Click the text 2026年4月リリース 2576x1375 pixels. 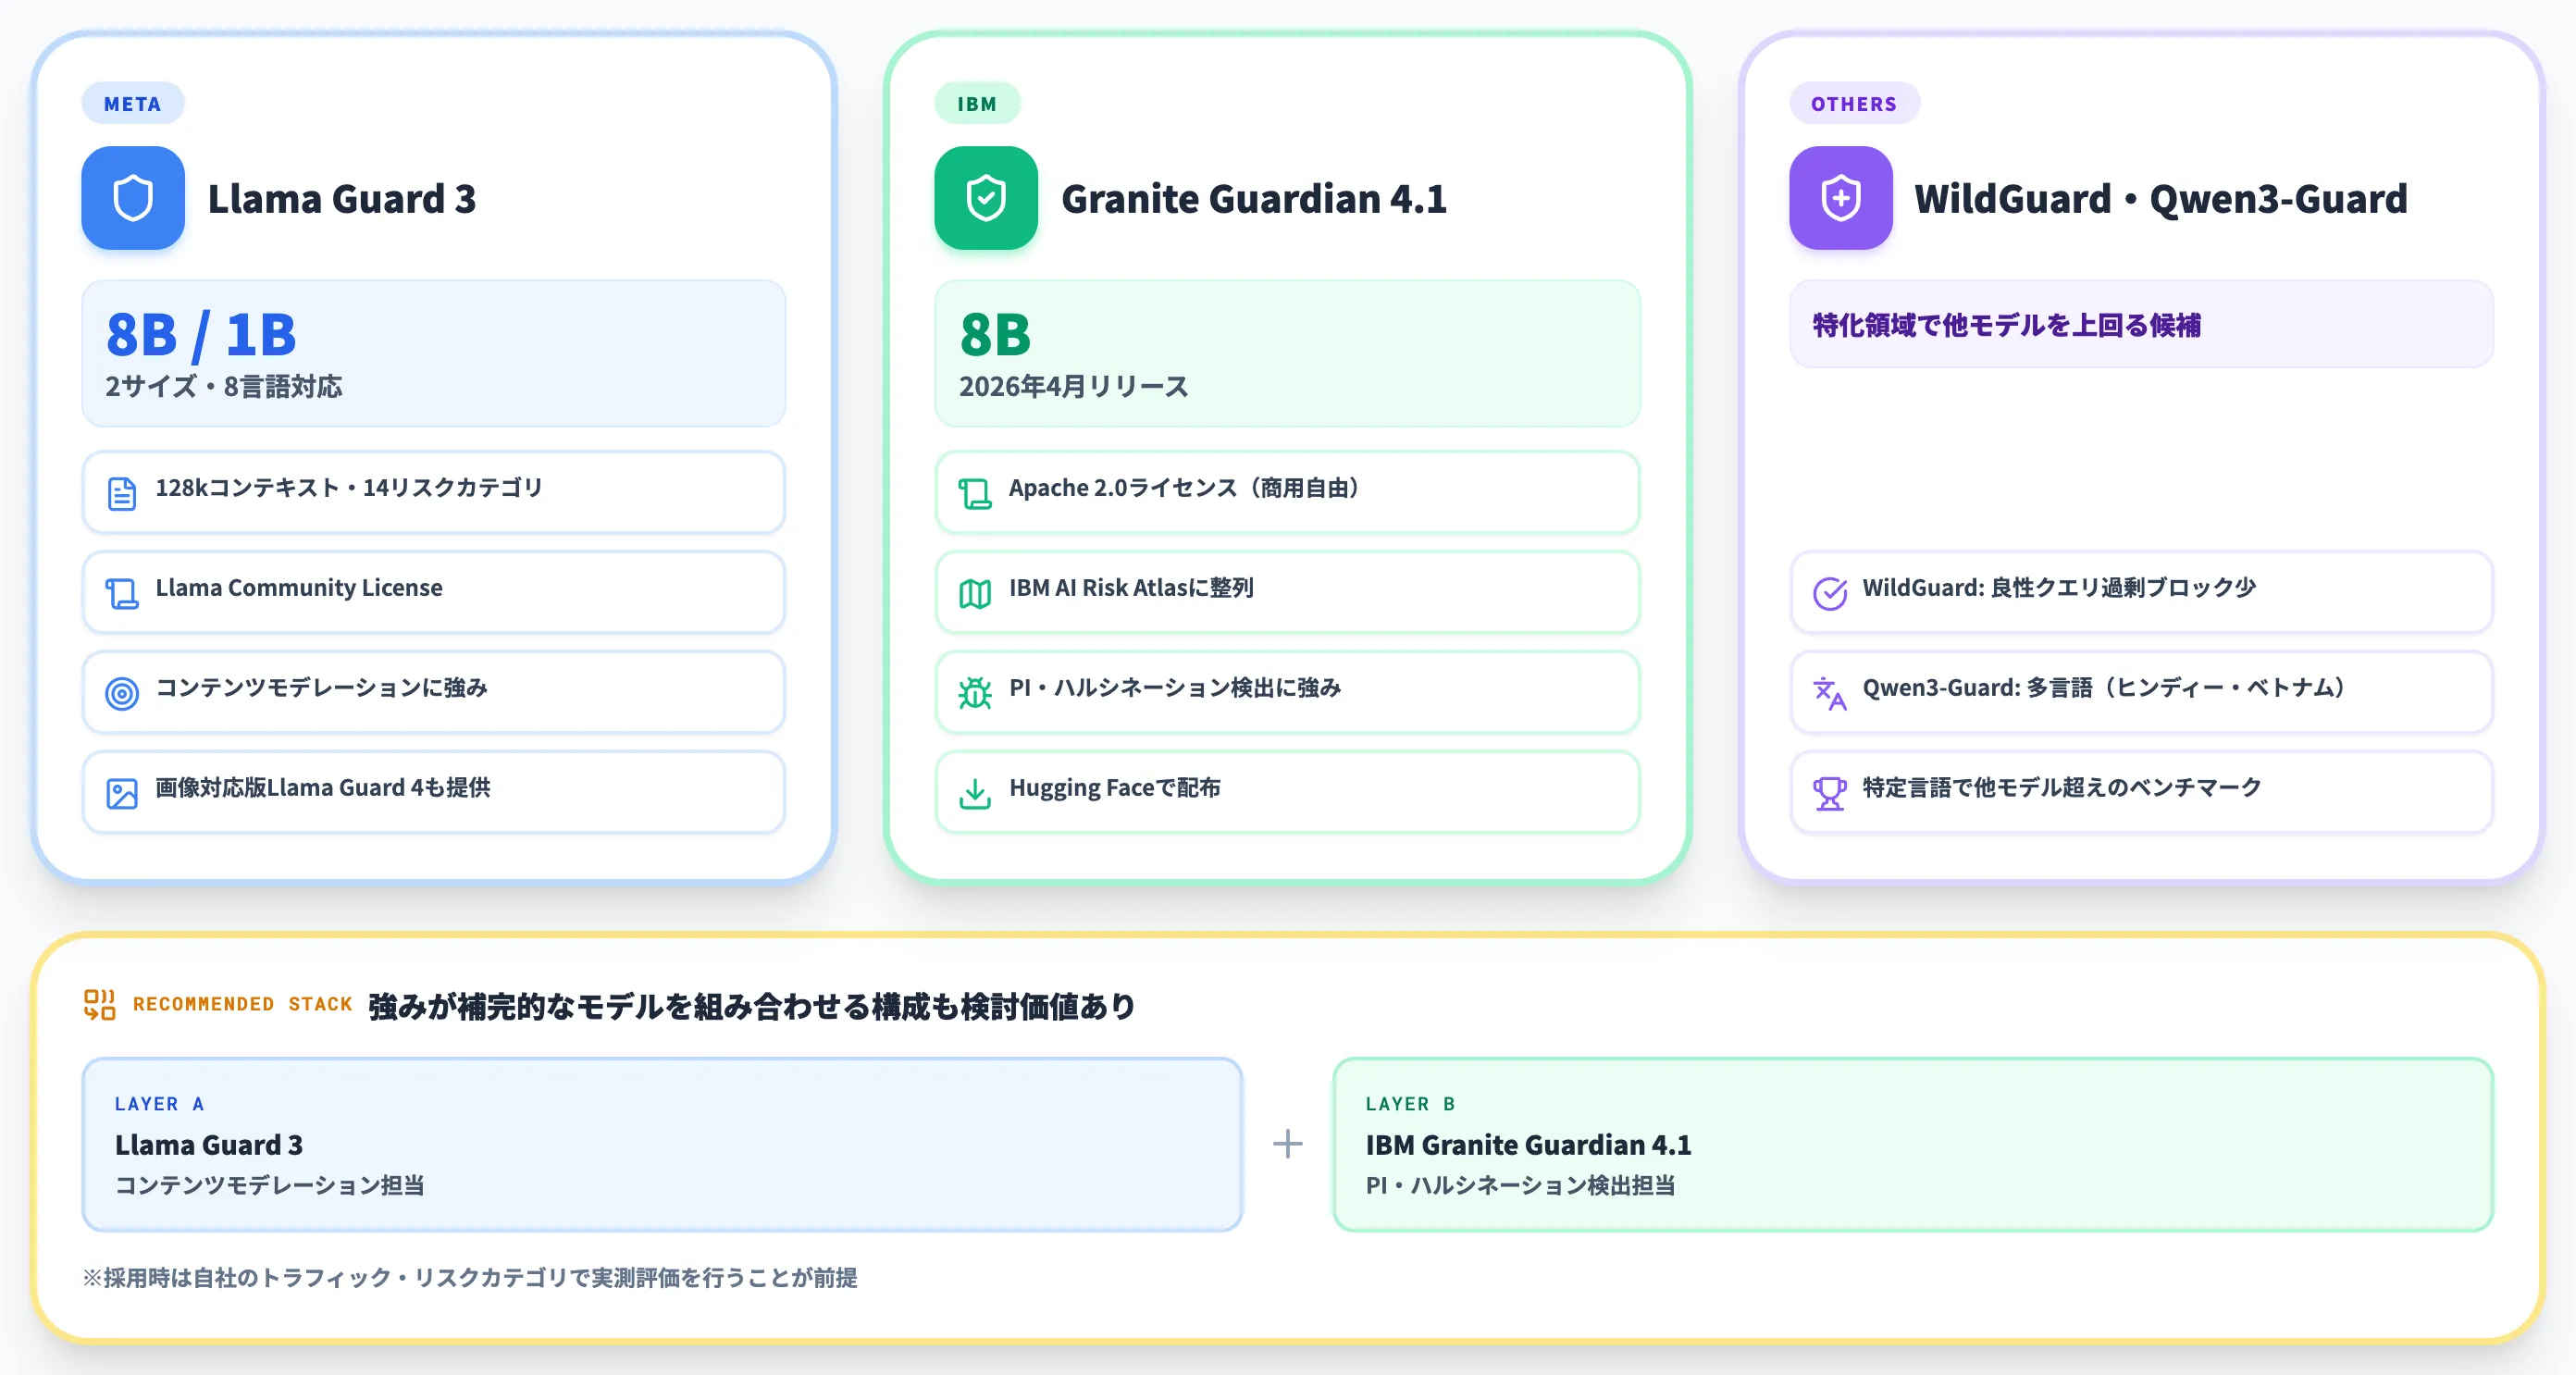pyautogui.click(x=1074, y=387)
